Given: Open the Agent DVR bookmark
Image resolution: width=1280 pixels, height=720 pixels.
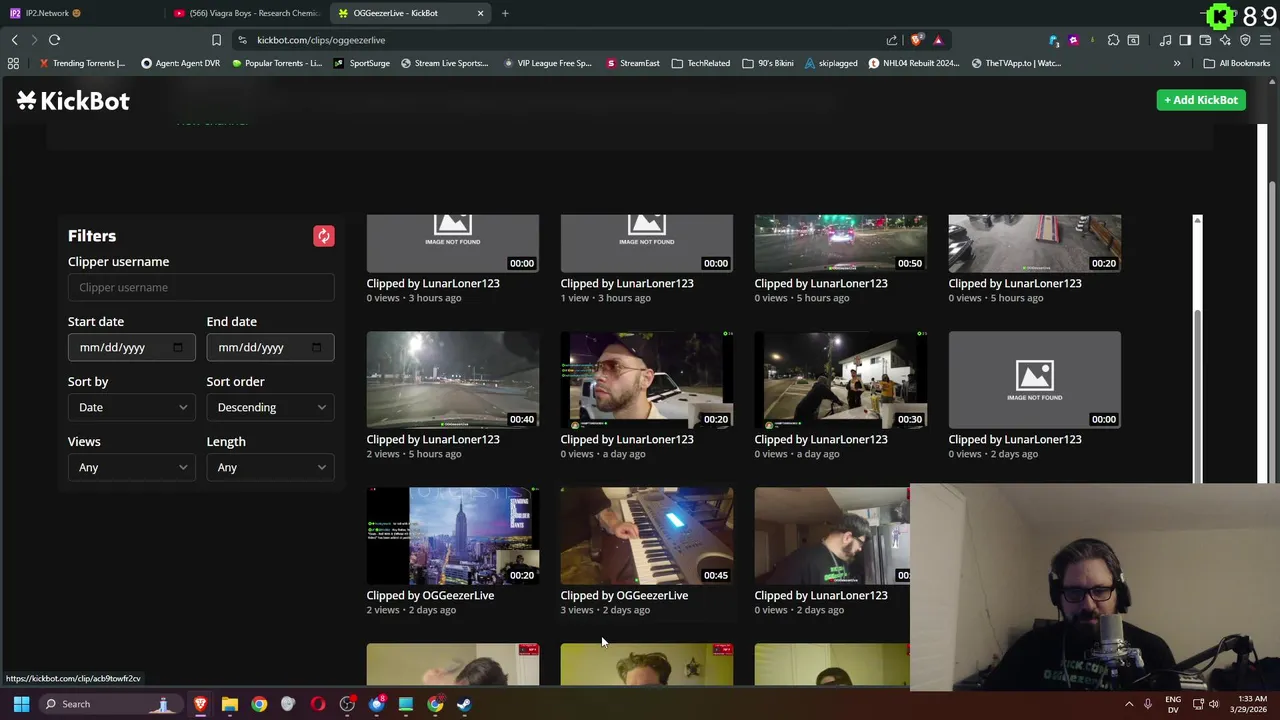Looking at the screenshot, I should click(x=181, y=63).
